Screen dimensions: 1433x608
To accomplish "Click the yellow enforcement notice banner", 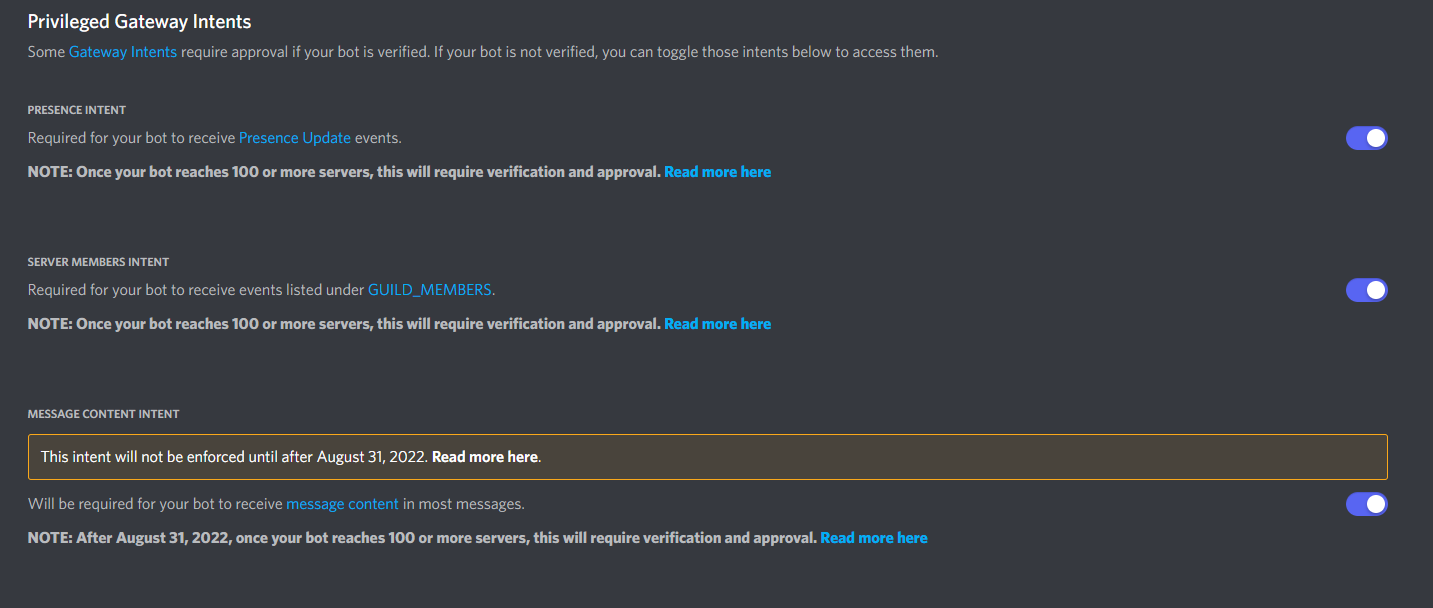I will pyautogui.click(x=708, y=457).
